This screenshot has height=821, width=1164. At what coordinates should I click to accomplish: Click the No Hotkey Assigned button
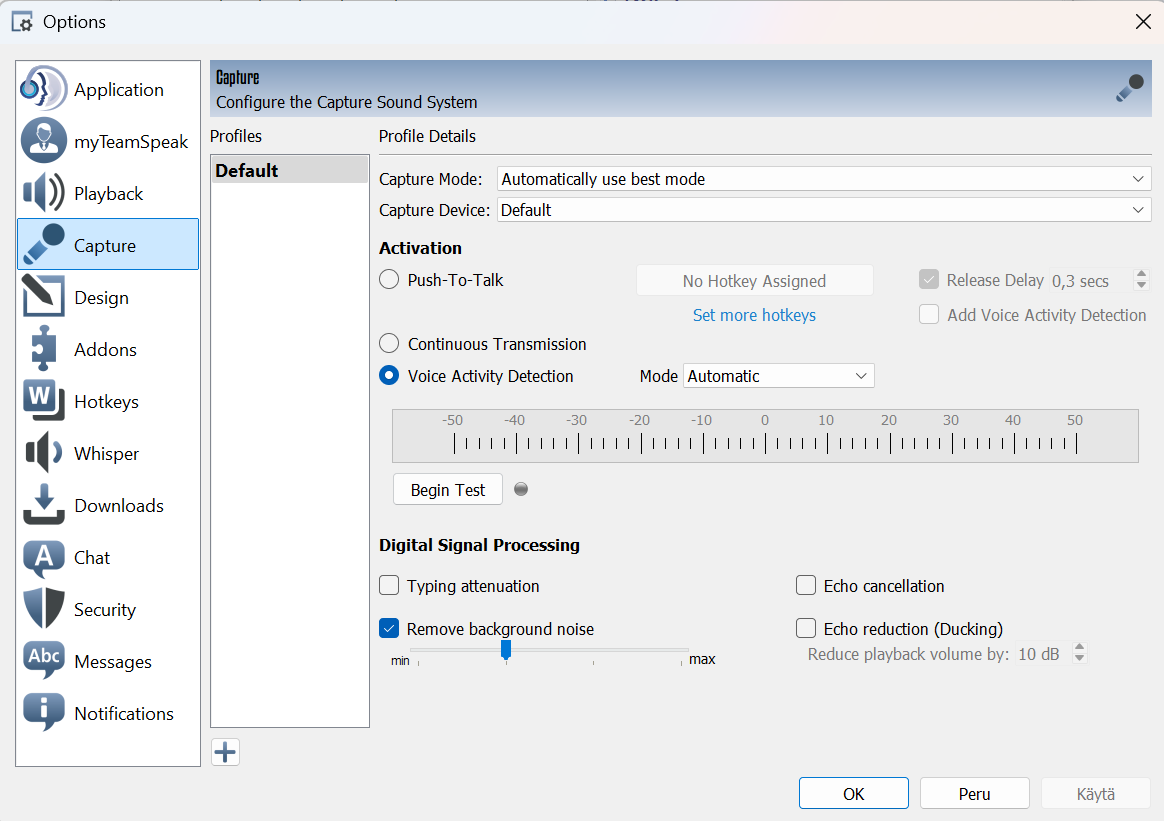(754, 281)
